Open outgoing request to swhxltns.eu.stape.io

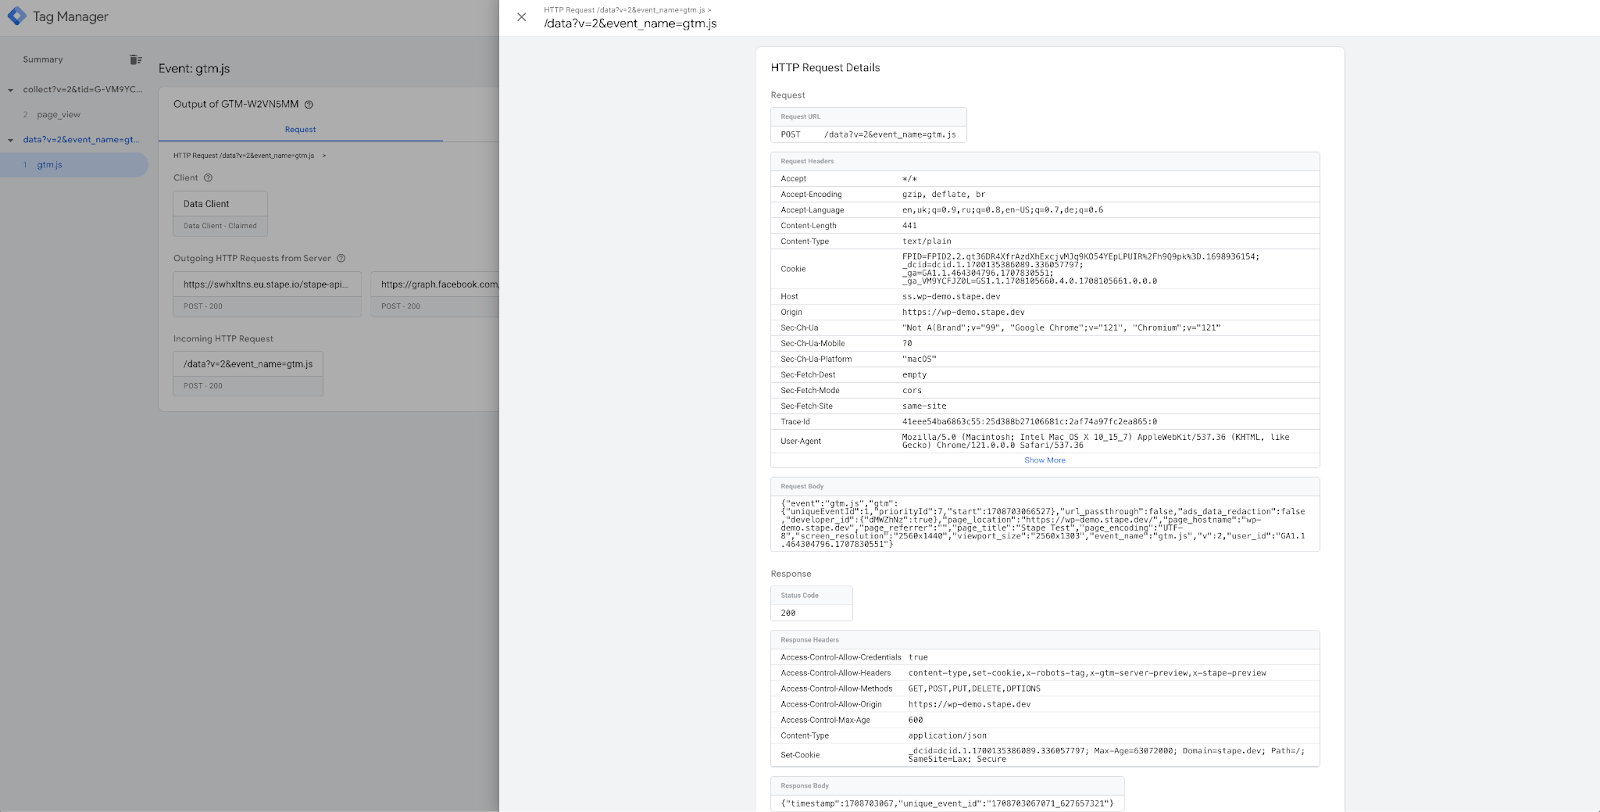click(x=267, y=294)
